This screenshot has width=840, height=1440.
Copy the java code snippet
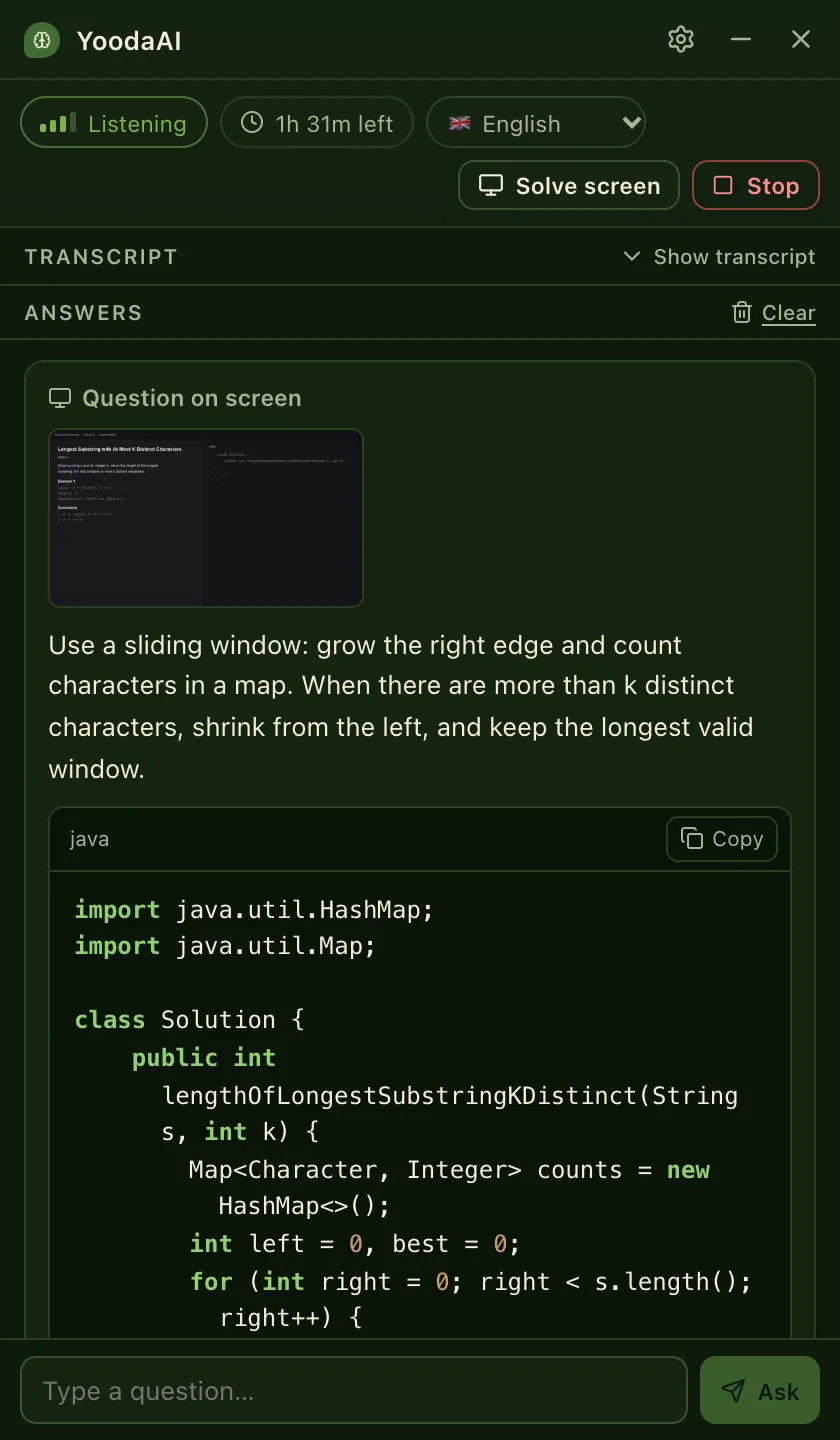click(722, 839)
